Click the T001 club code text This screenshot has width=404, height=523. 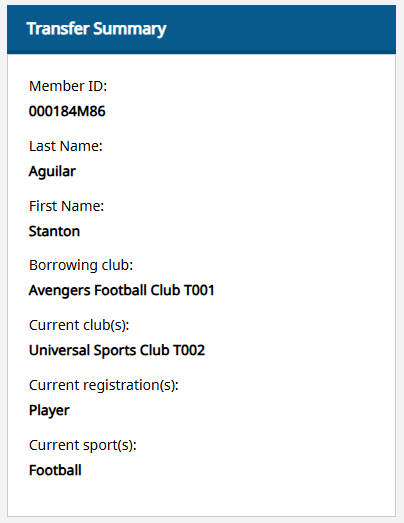click(199, 290)
